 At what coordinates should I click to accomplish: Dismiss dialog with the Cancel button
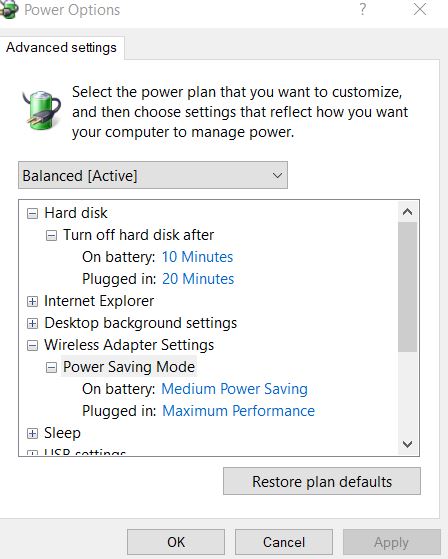coord(284,542)
